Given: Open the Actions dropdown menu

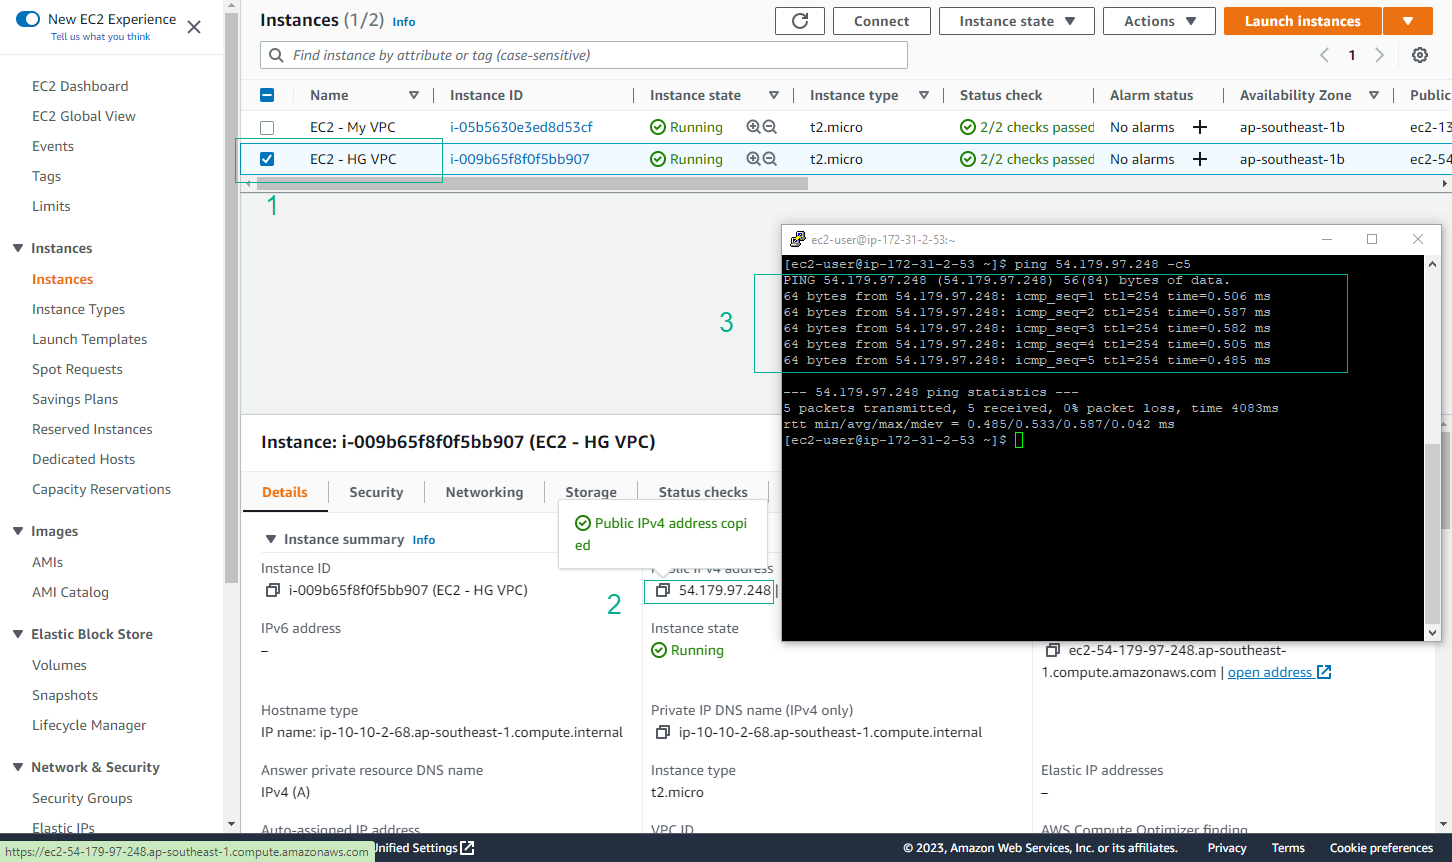Looking at the screenshot, I should [1159, 21].
